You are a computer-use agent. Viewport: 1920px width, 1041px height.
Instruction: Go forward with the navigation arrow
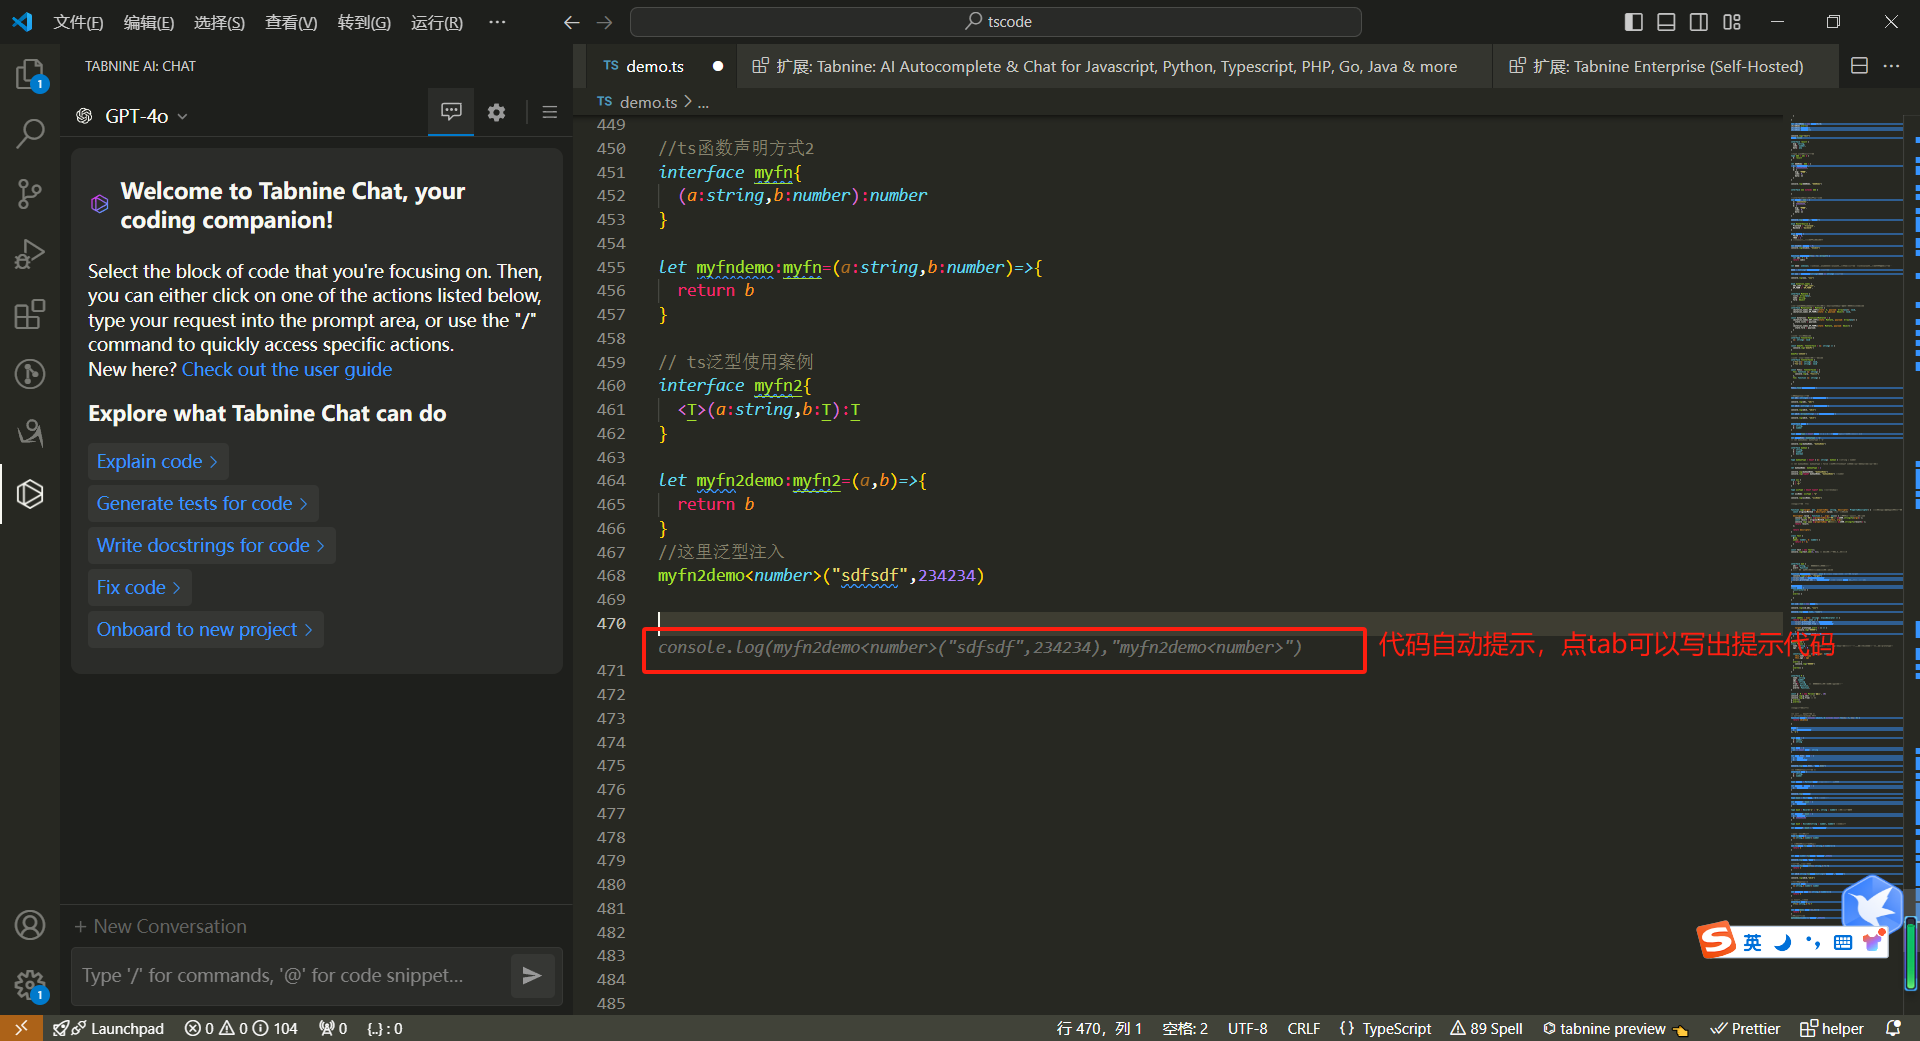tap(604, 22)
